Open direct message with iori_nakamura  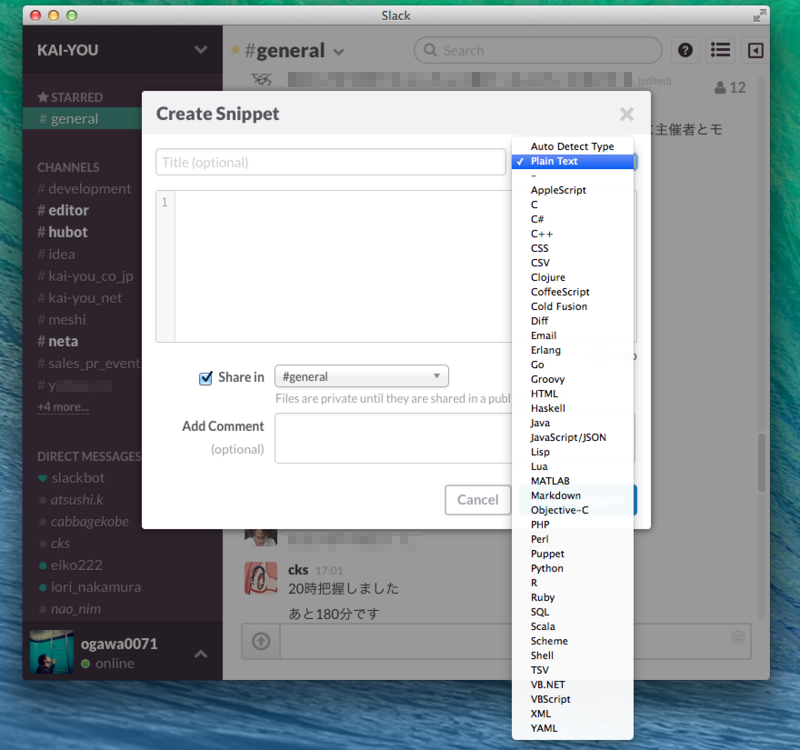(x=90, y=587)
